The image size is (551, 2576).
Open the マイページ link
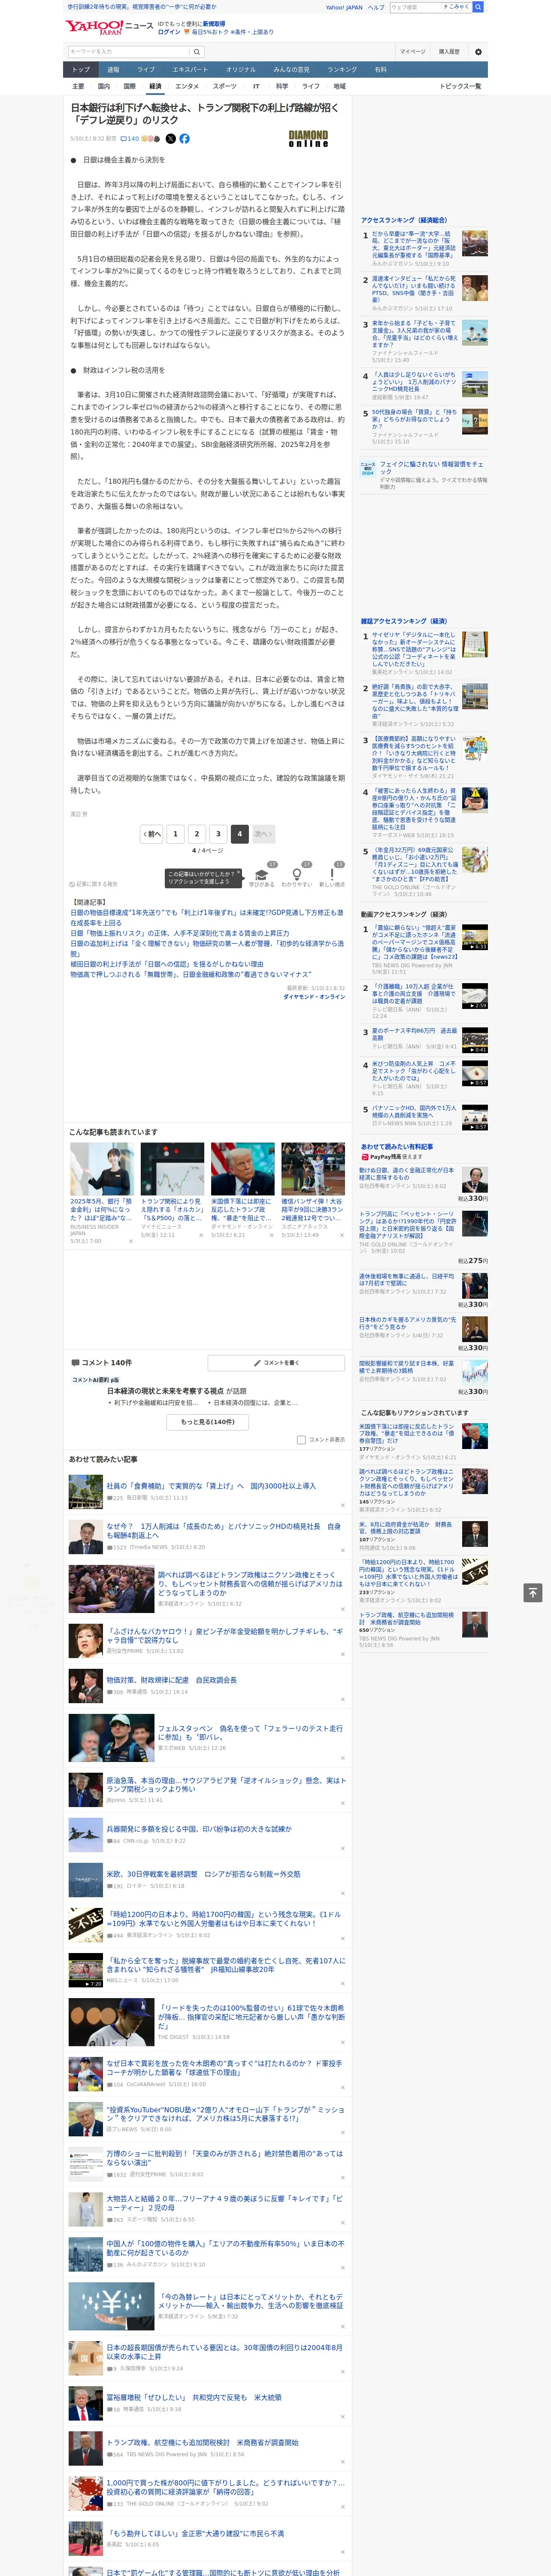[x=413, y=51]
